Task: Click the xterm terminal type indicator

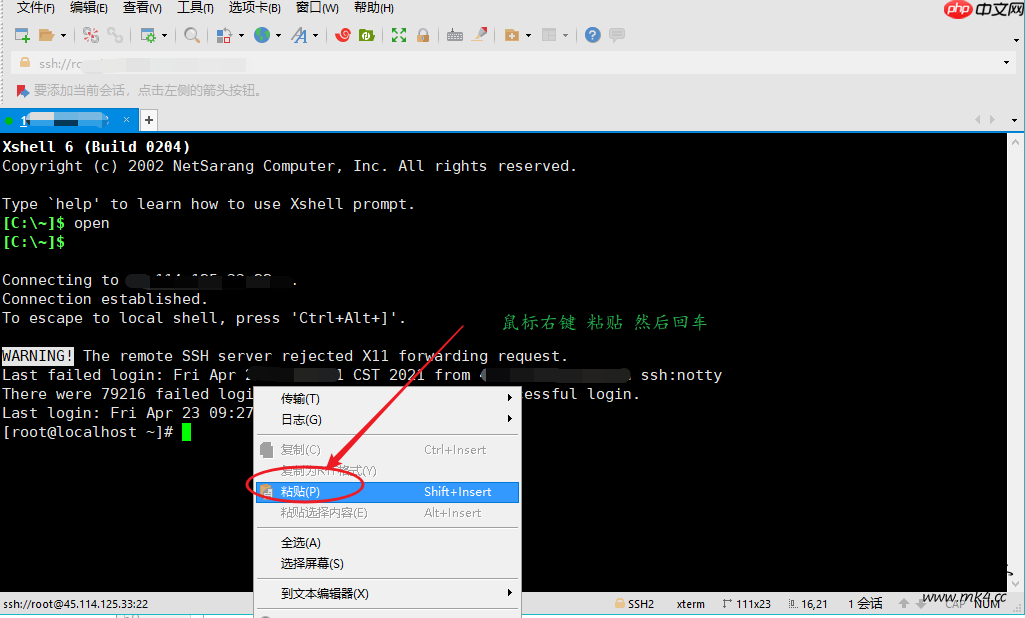Action: pyautogui.click(x=690, y=603)
